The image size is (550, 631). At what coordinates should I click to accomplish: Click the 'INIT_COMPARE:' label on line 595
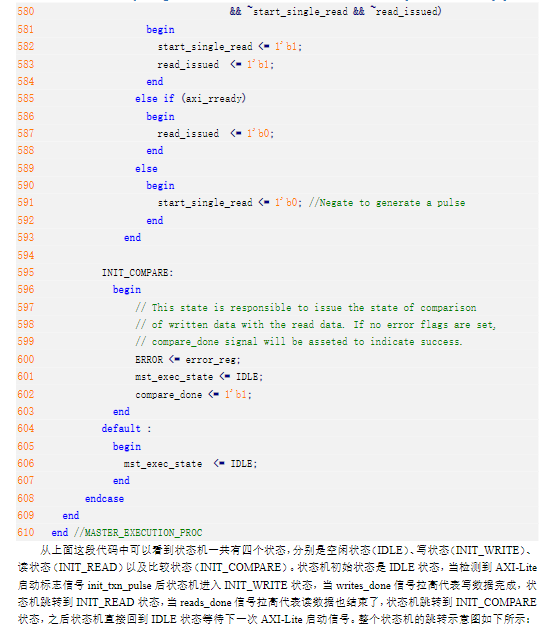[138, 273]
